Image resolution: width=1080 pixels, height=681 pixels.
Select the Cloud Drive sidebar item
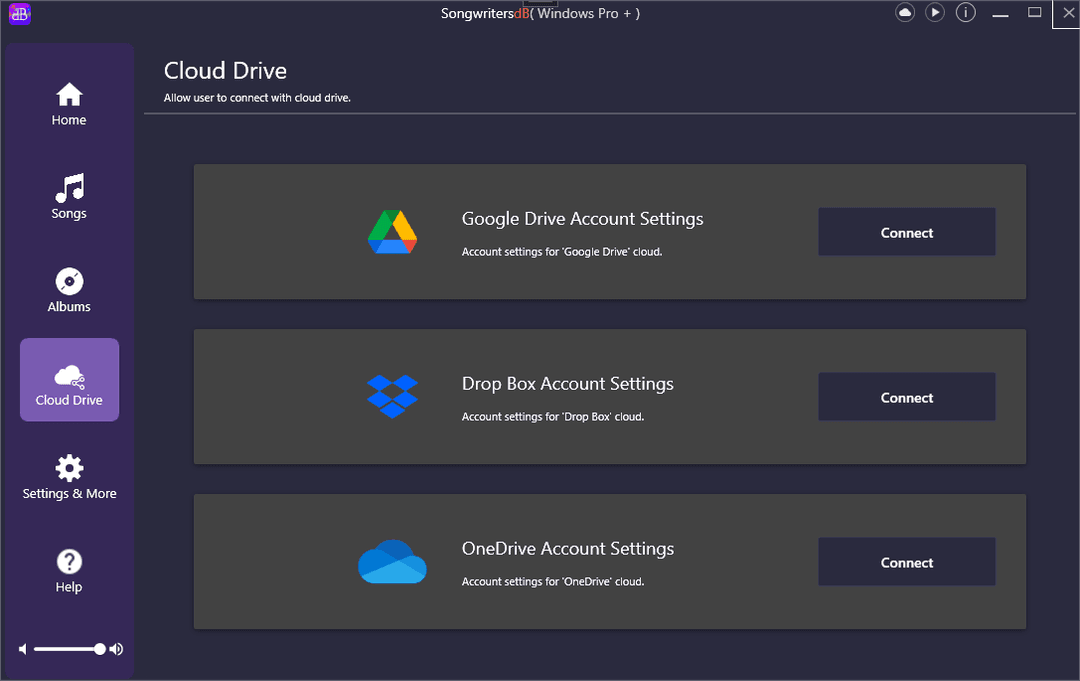69,379
